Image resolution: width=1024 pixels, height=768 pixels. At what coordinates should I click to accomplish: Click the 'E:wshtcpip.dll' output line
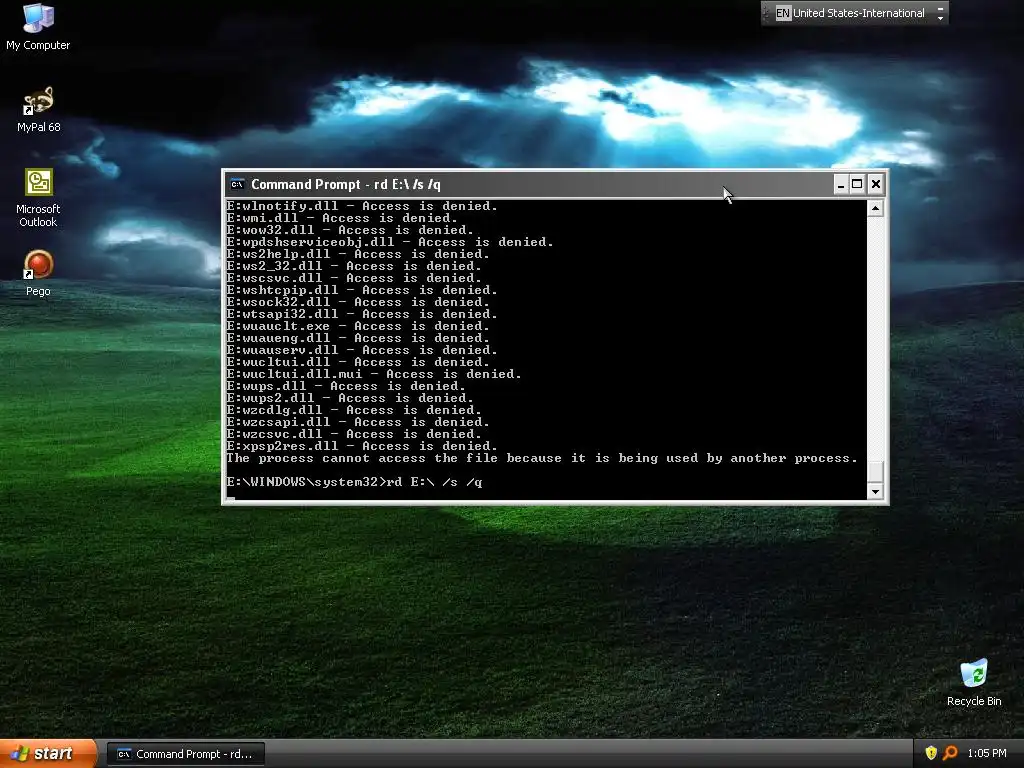[x=362, y=290]
